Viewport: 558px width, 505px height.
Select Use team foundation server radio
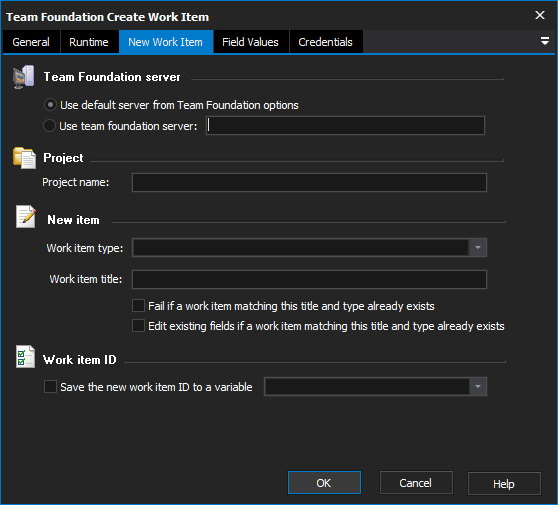click(49, 126)
